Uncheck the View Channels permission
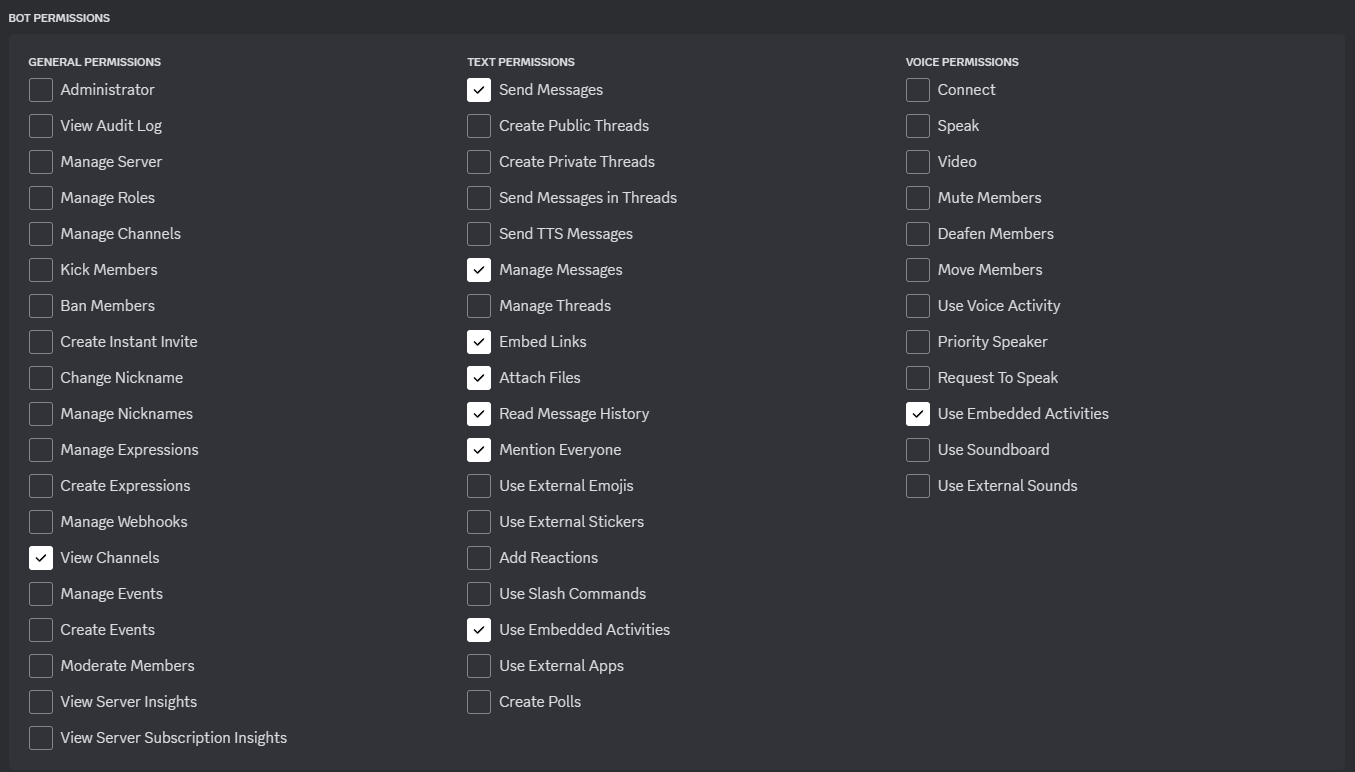 click(x=40, y=557)
